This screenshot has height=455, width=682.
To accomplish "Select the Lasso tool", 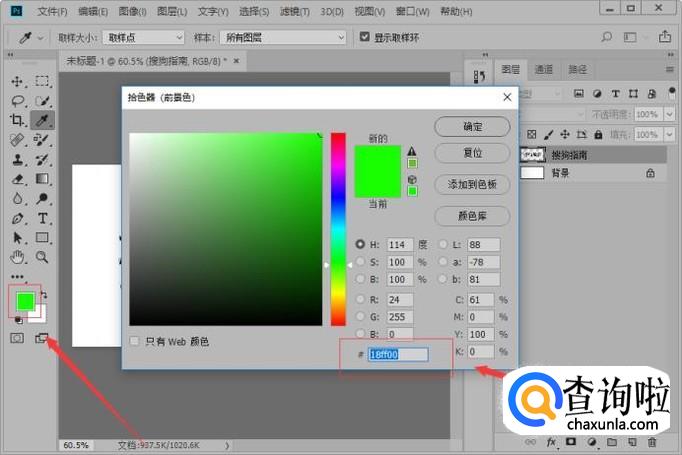I will (17, 101).
